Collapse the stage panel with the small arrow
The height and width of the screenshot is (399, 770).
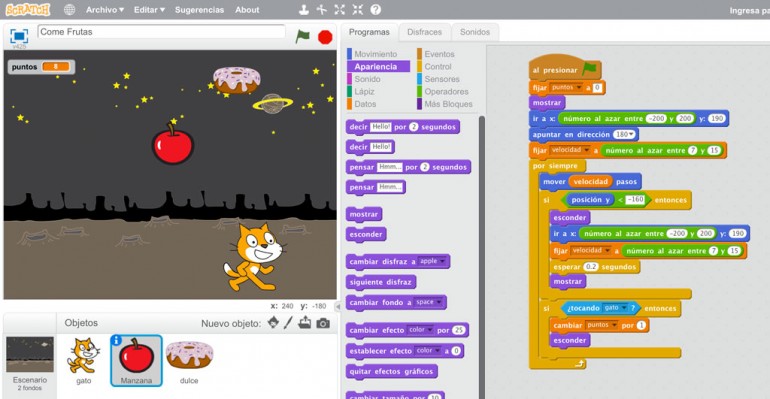(337, 306)
